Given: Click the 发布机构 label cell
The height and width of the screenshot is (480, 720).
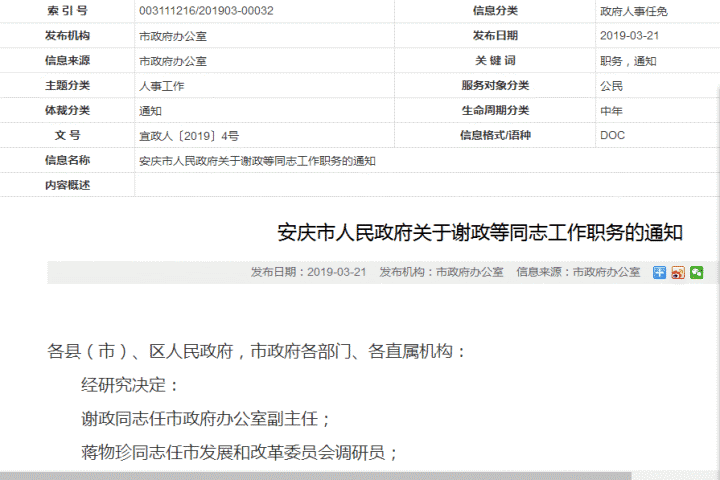Looking at the screenshot, I should coord(68,35).
